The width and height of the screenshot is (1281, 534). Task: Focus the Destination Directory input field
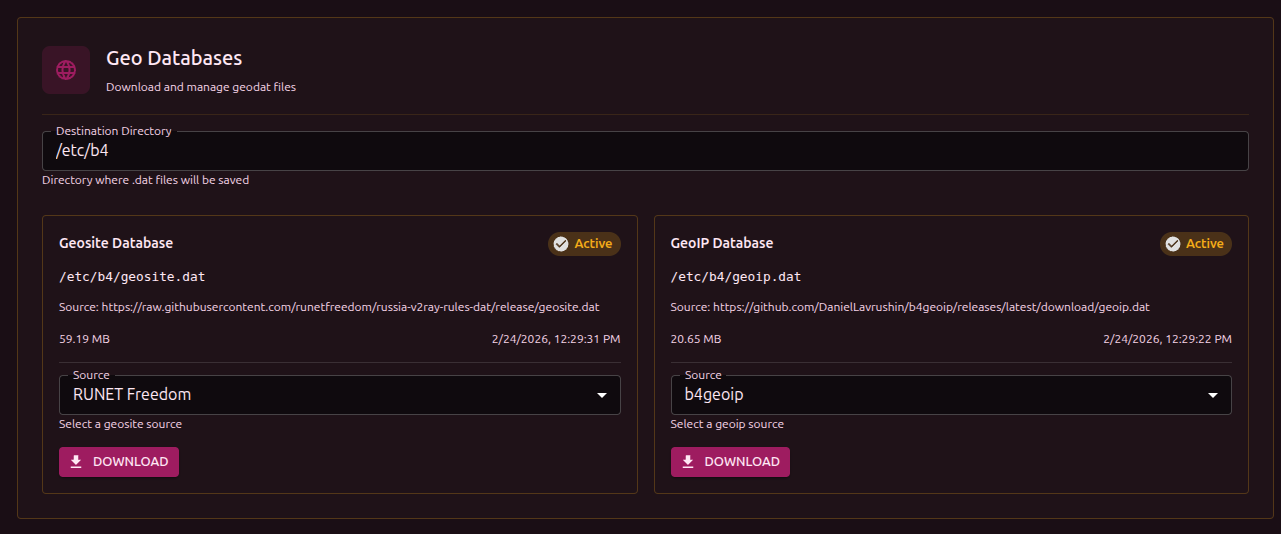click(645, 151)
